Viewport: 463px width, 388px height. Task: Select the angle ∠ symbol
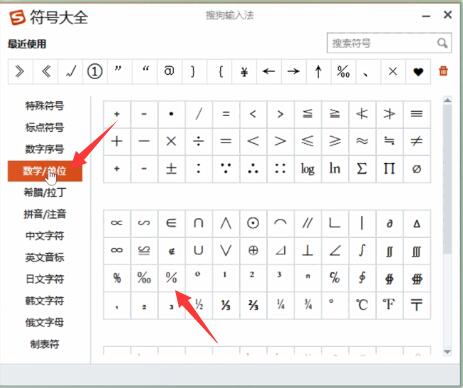(x=335, y=250)
